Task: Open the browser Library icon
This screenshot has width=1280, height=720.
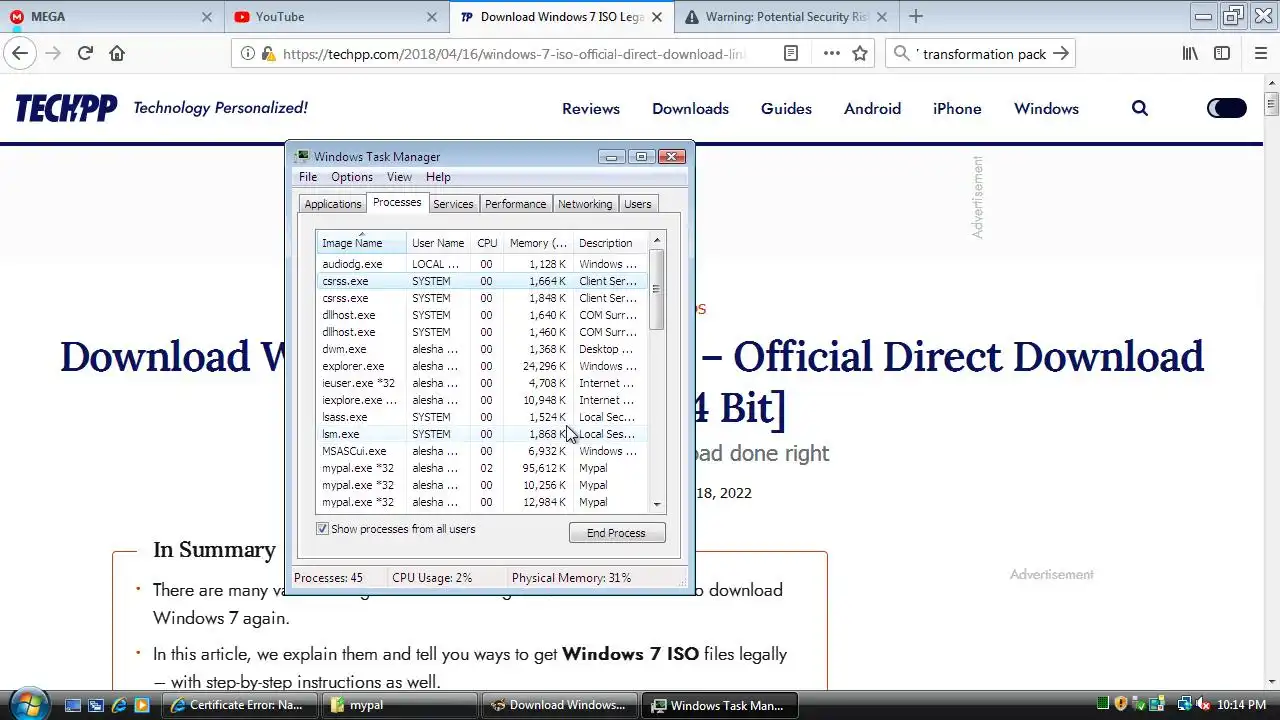Action: click(1190, 54)
